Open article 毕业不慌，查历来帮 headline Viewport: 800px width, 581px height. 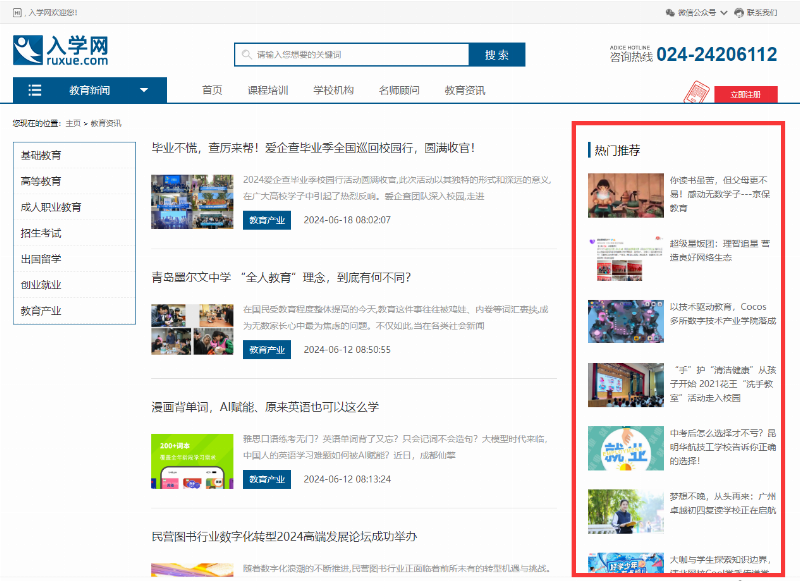coord(313,148)
